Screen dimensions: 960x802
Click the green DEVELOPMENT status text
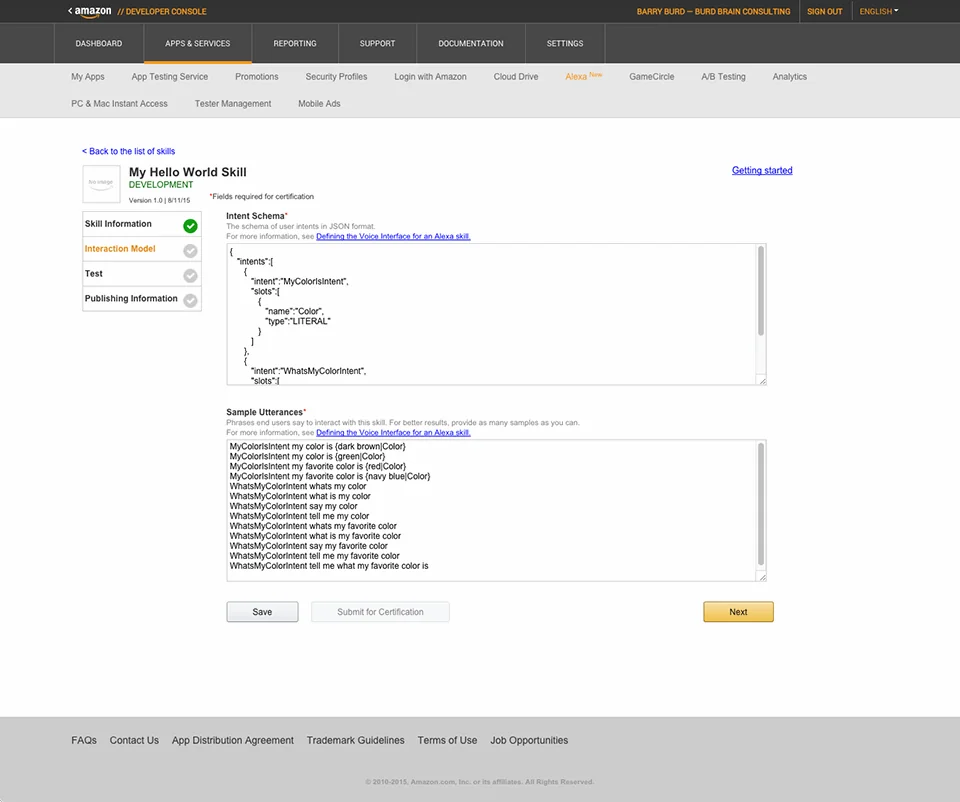(x=161, y=185)
